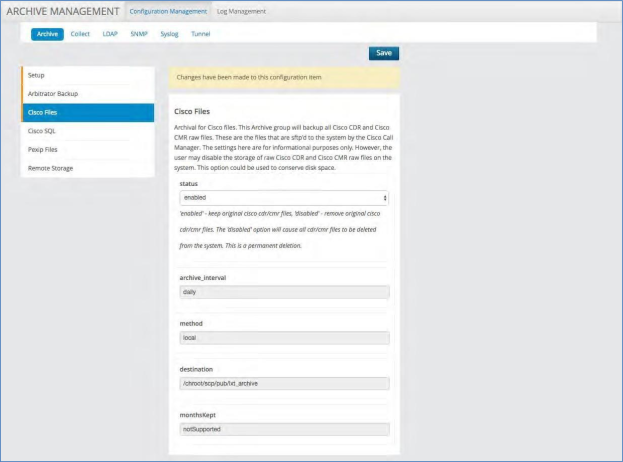Switch to the Log Management tab
The image size is (623, 462).
click(242, 11)
